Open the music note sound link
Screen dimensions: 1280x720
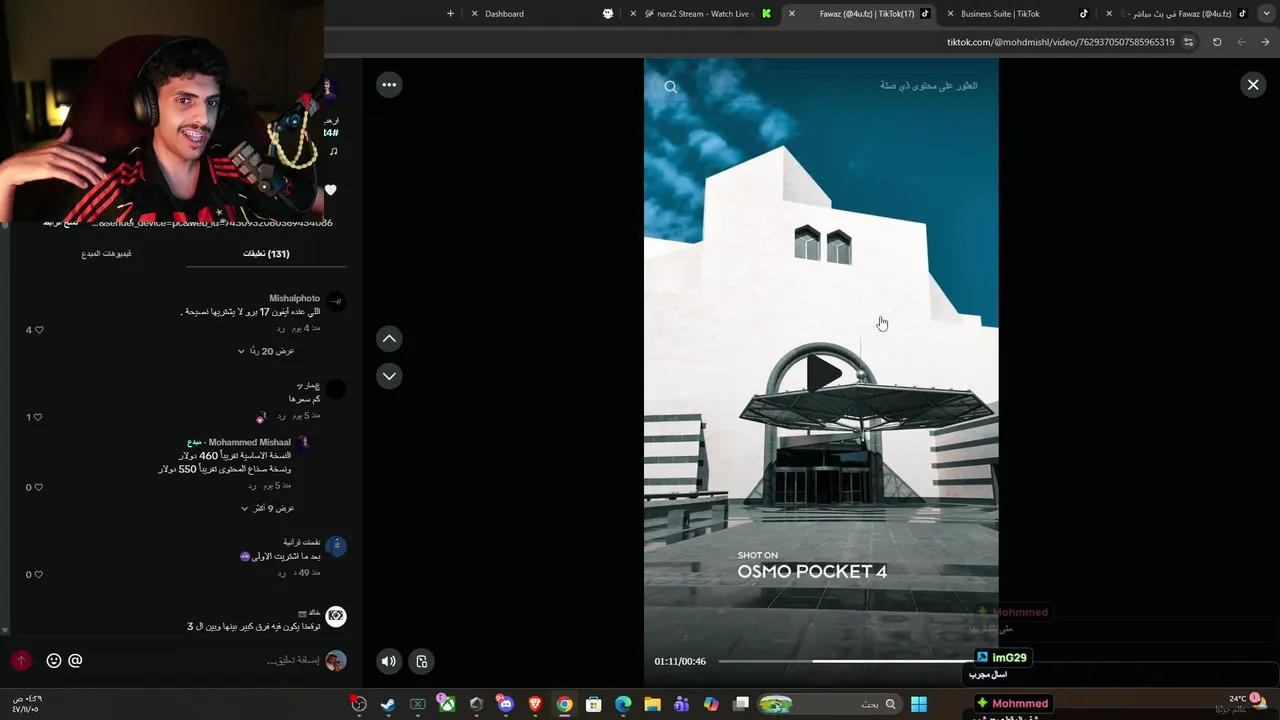click(x=333, y=152)
